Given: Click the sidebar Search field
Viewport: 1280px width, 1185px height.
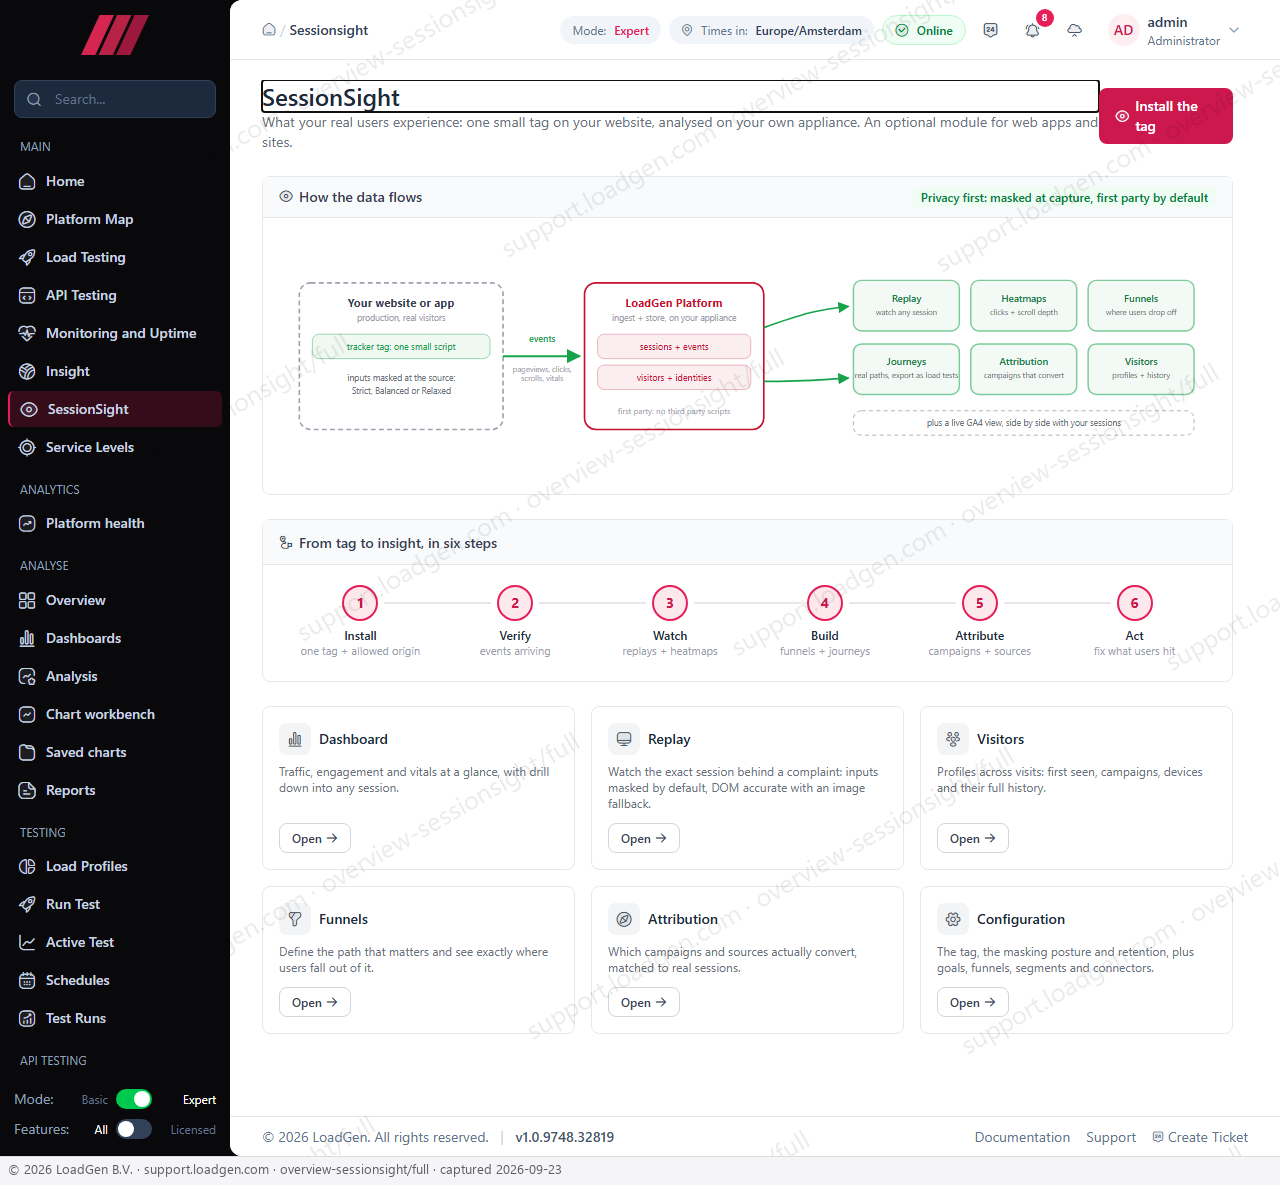Looking at the screenshot, I should (x=115, y=99).
